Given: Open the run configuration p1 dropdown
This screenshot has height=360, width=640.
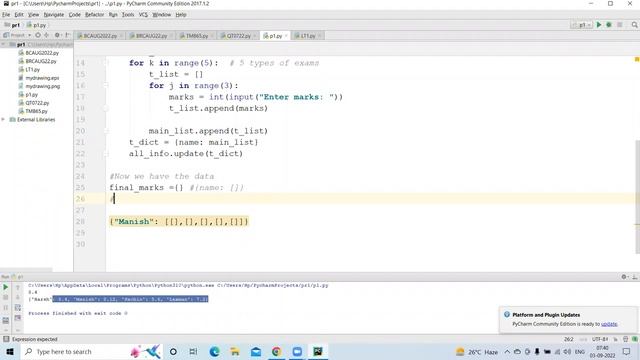Looking at the screenshot, I should [582, 25].
